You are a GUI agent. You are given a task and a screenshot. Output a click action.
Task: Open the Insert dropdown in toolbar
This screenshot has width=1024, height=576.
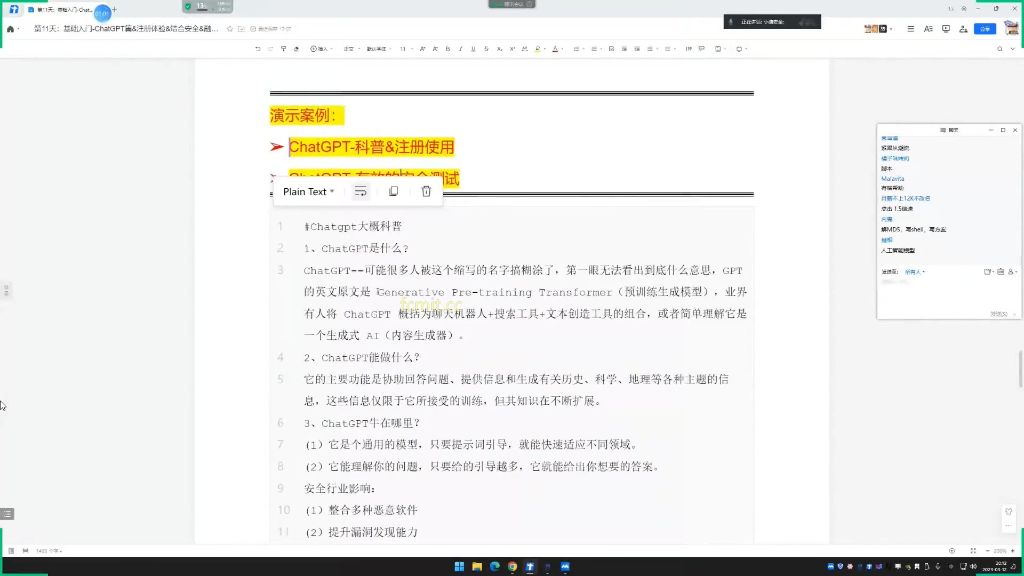pyautogui.click(x=321, y=49)
